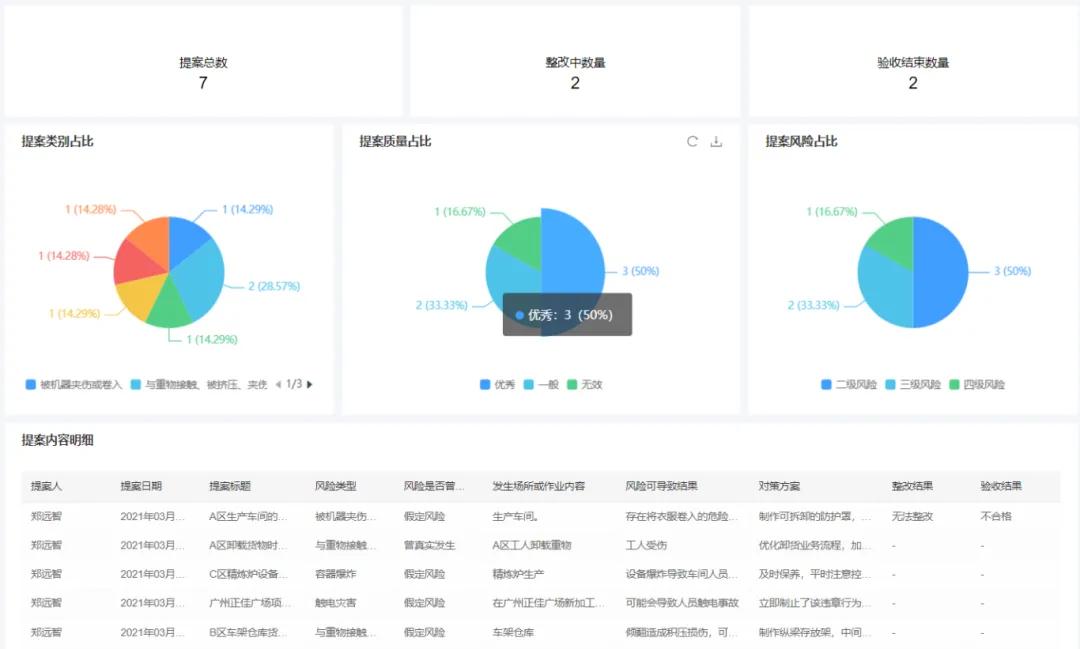Click the orange slice of category pie
Image resolution: width=1080 pixels, height=649 pixels.
[151, 238]
